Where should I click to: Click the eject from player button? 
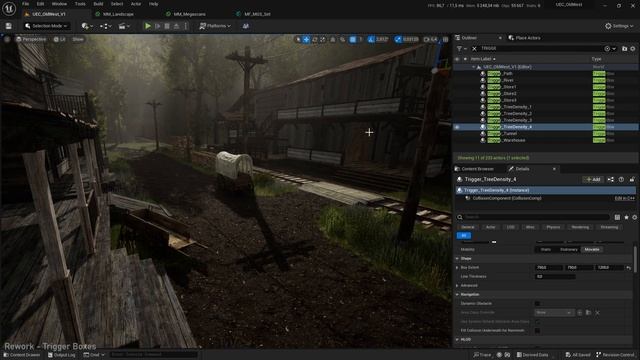point(176,26)
